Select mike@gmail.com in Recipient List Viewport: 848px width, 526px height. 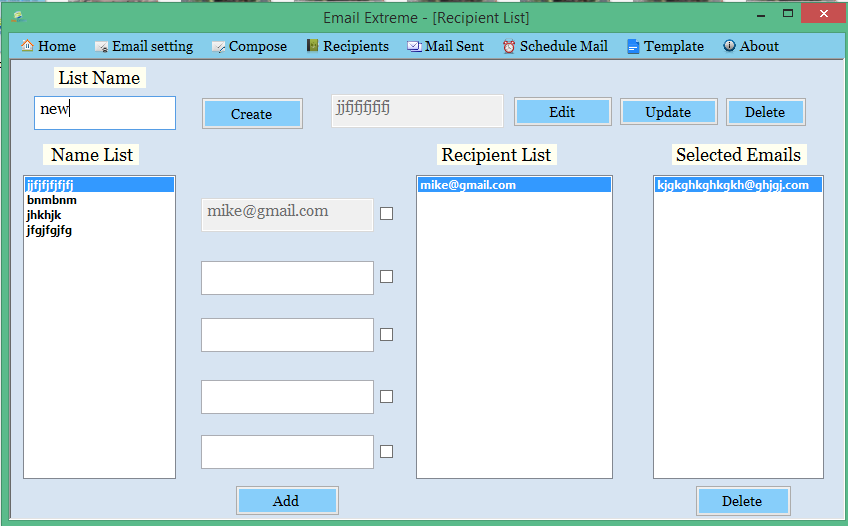click(514, 185)
